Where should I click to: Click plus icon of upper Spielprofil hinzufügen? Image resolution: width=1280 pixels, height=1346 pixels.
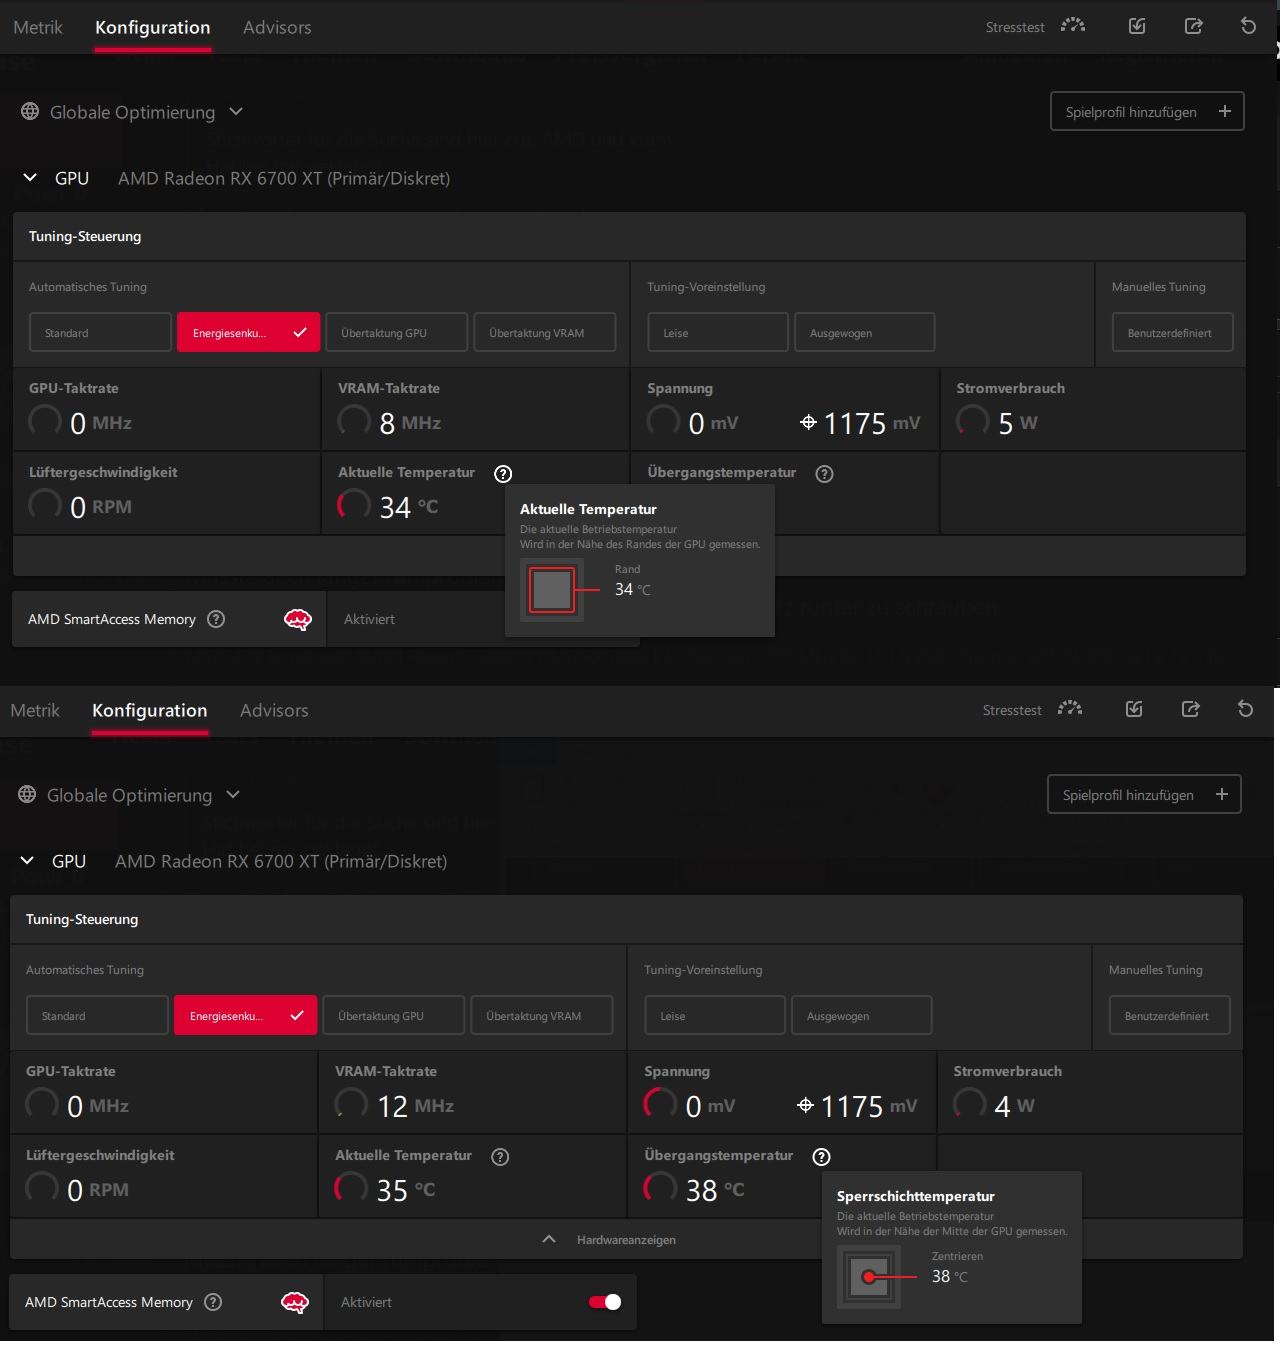click(x=1224, y=111)
